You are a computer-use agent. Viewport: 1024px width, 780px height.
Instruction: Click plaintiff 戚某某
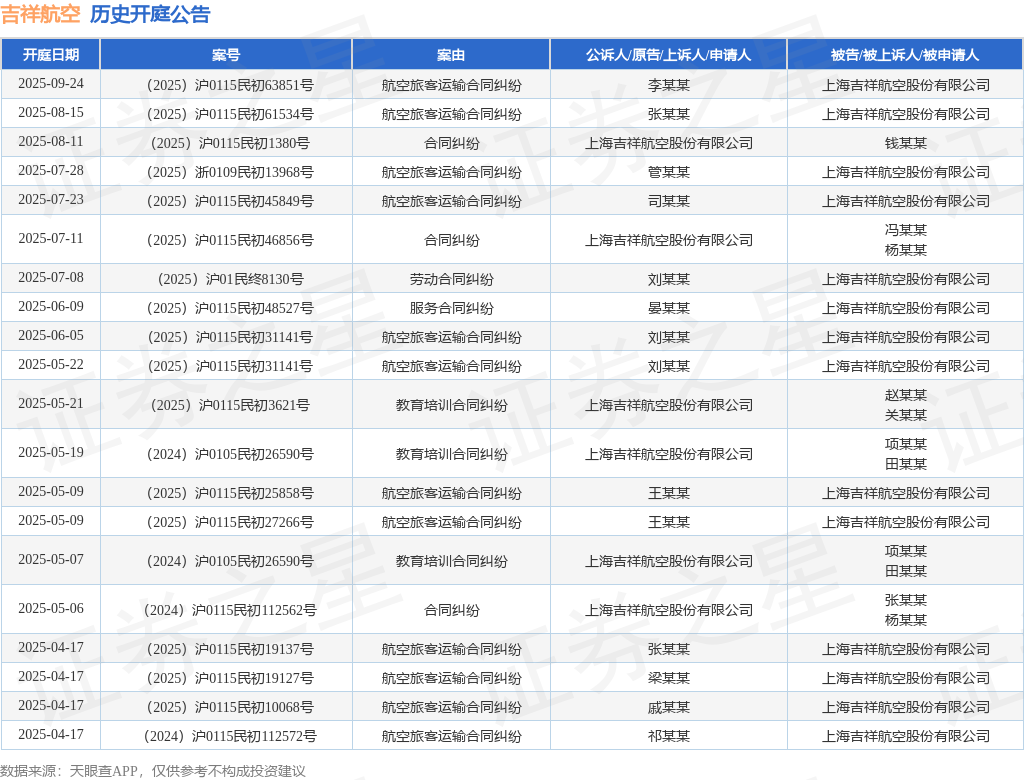point(669,707)
